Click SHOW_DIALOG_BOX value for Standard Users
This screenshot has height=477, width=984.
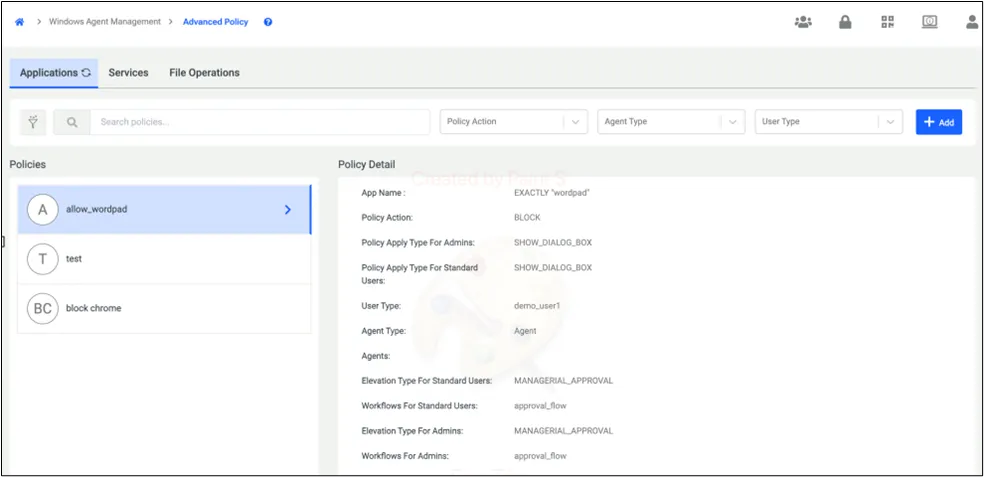[x=553, y=268]
